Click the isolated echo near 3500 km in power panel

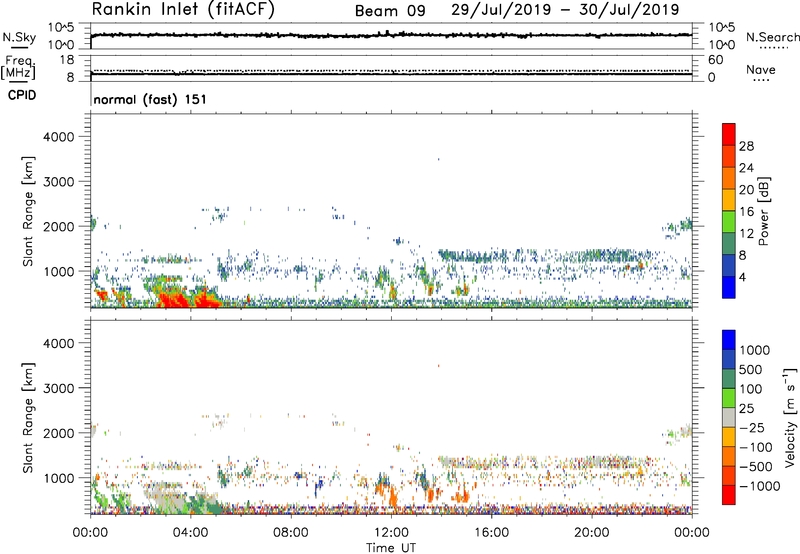click(438, 160)
